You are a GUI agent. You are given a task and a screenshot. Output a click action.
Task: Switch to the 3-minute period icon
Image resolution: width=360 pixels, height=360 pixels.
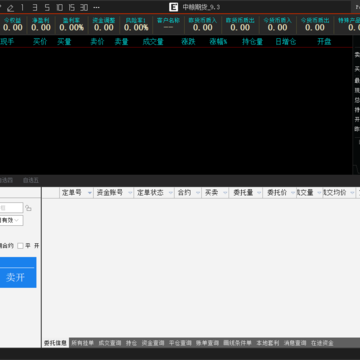tap(35, 7)
